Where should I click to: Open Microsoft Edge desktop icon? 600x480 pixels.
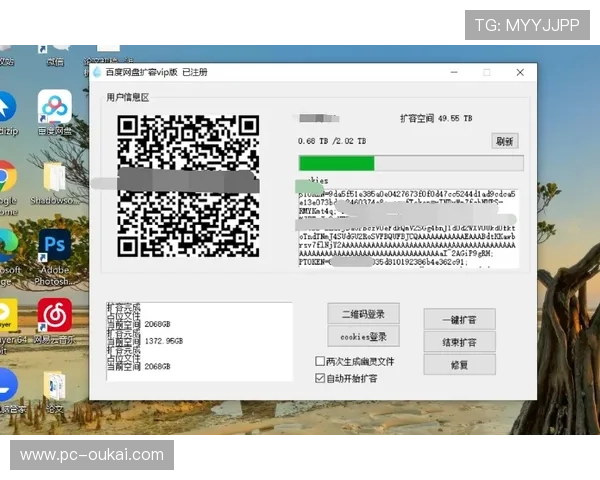7,257
